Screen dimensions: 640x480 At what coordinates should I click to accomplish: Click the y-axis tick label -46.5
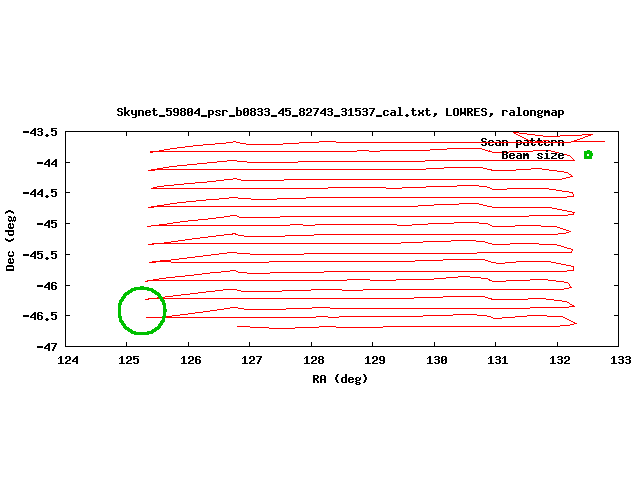tap(40, 316)
